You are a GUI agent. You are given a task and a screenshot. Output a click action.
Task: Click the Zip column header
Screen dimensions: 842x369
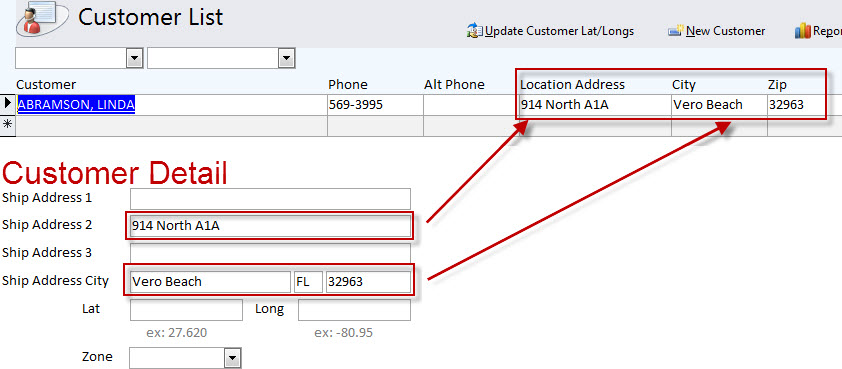(x=777, y=85)
